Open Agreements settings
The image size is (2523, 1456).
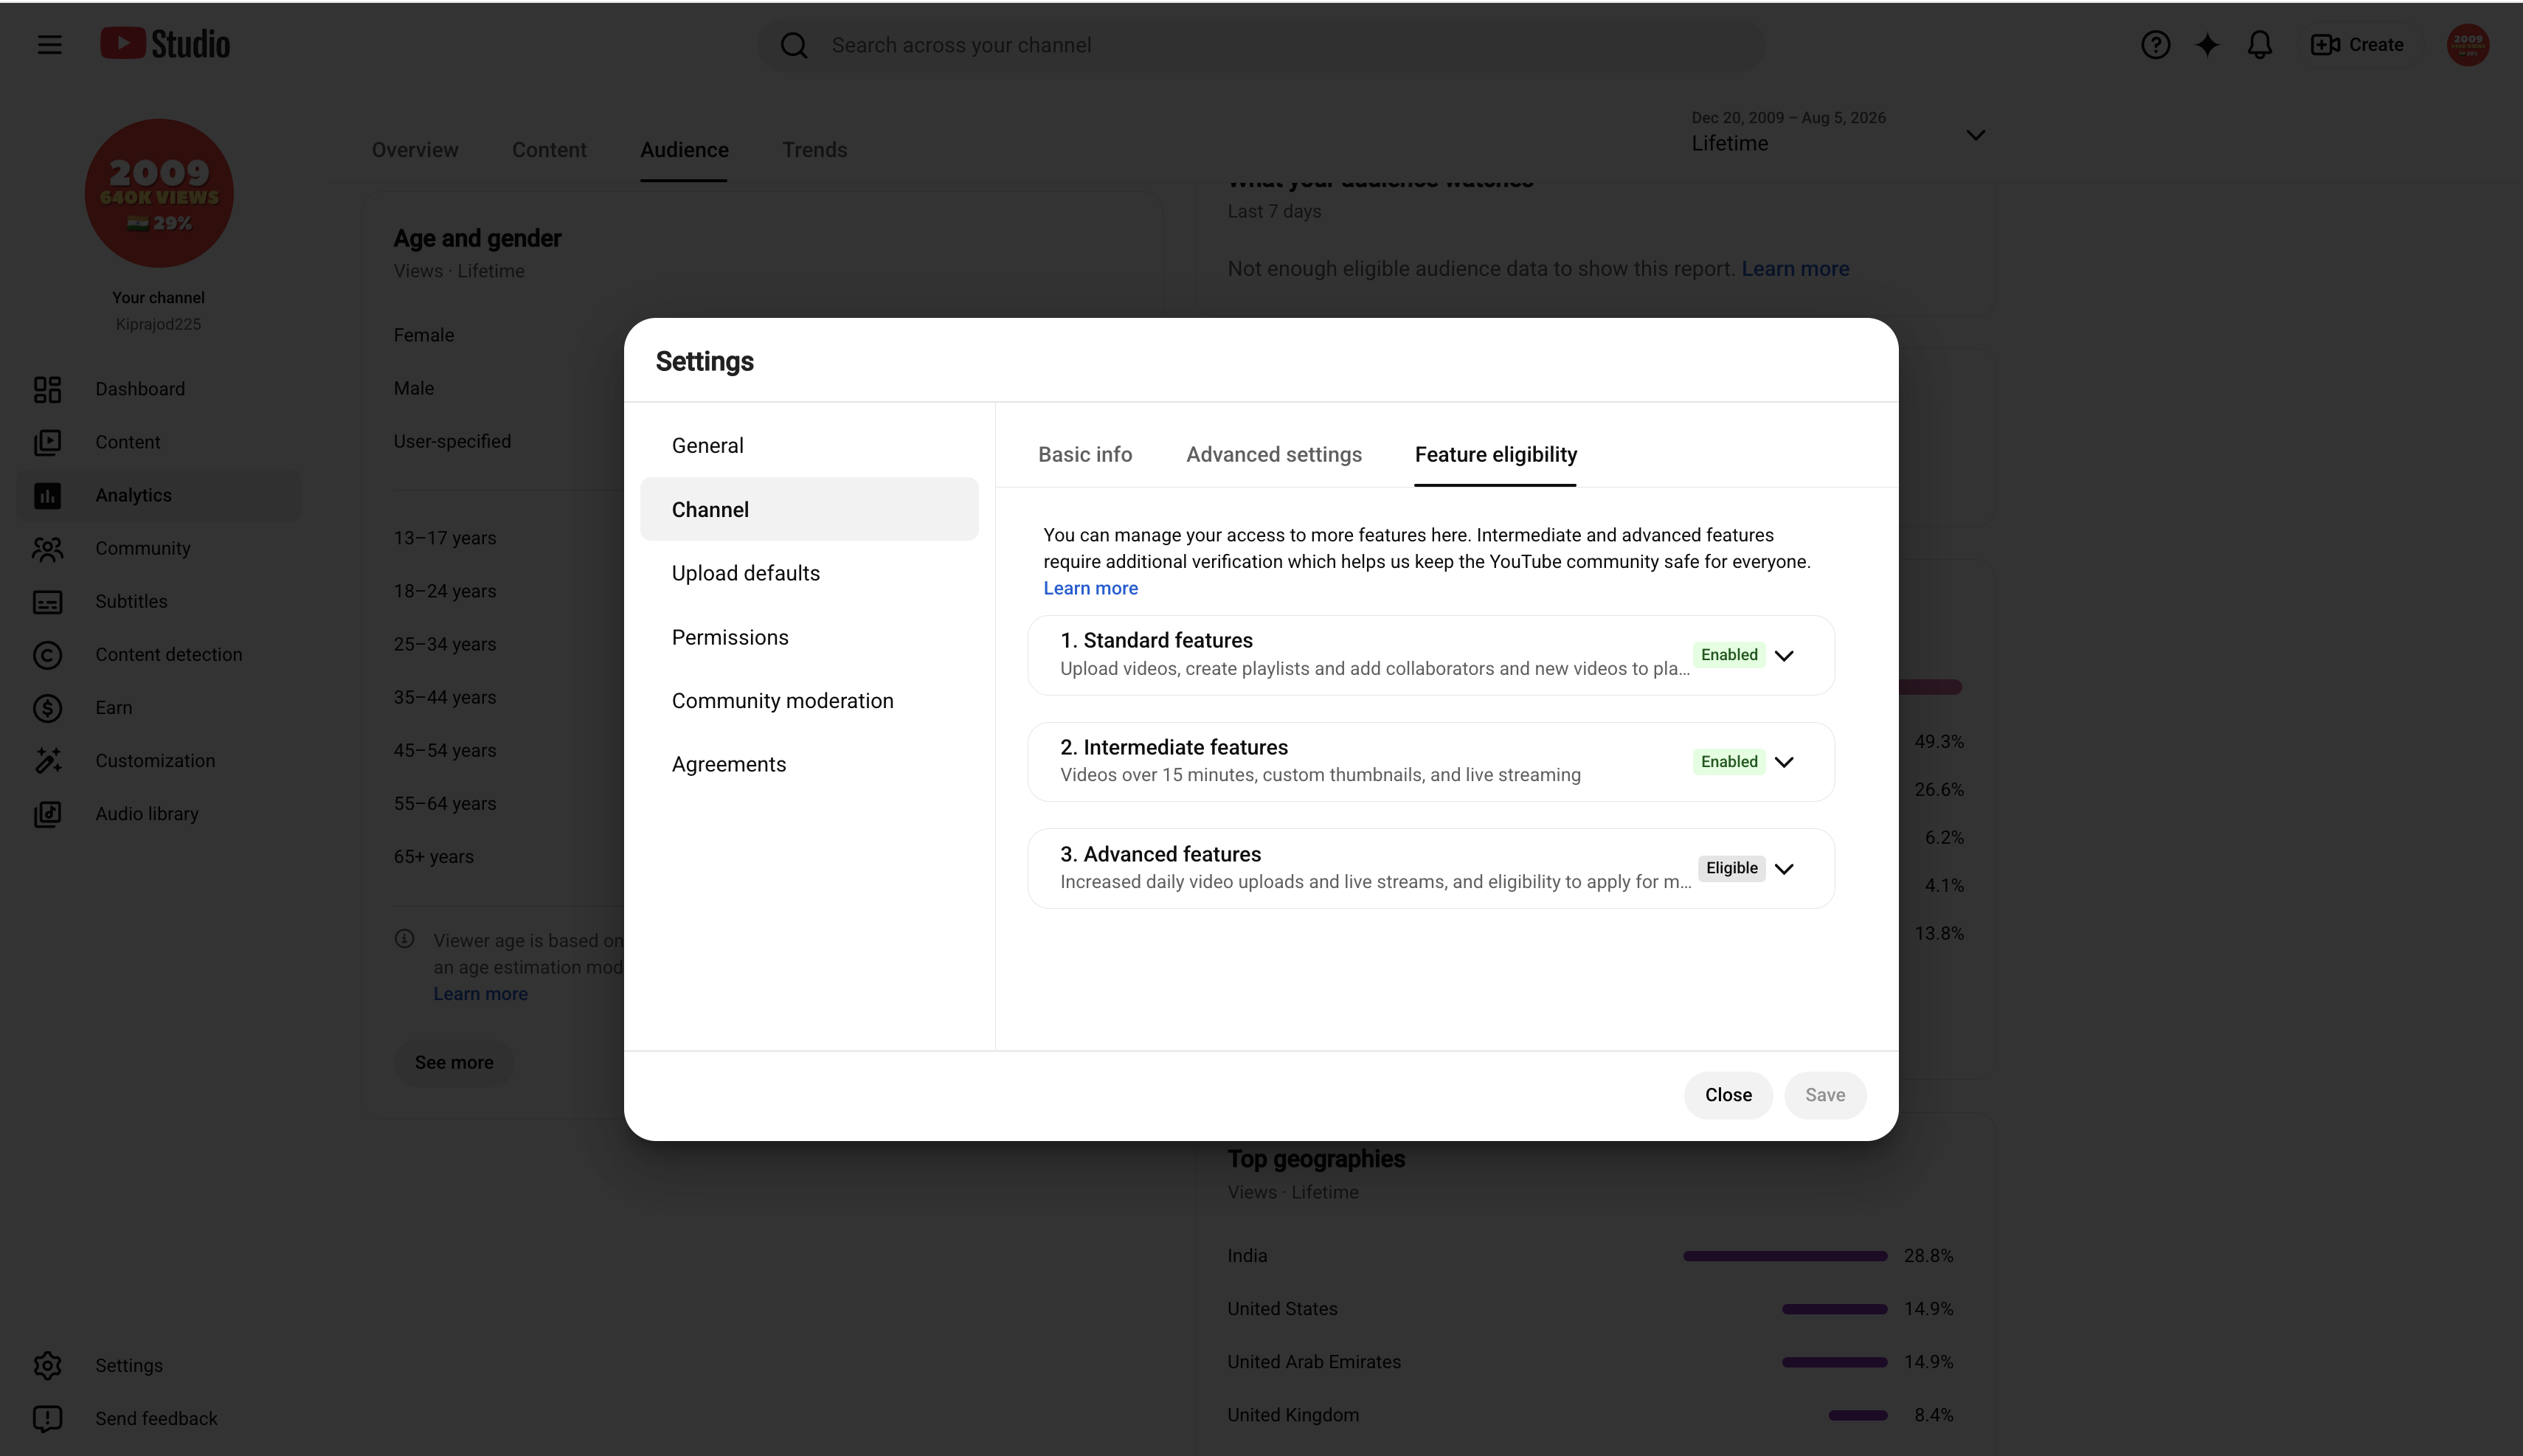[809, 765]
